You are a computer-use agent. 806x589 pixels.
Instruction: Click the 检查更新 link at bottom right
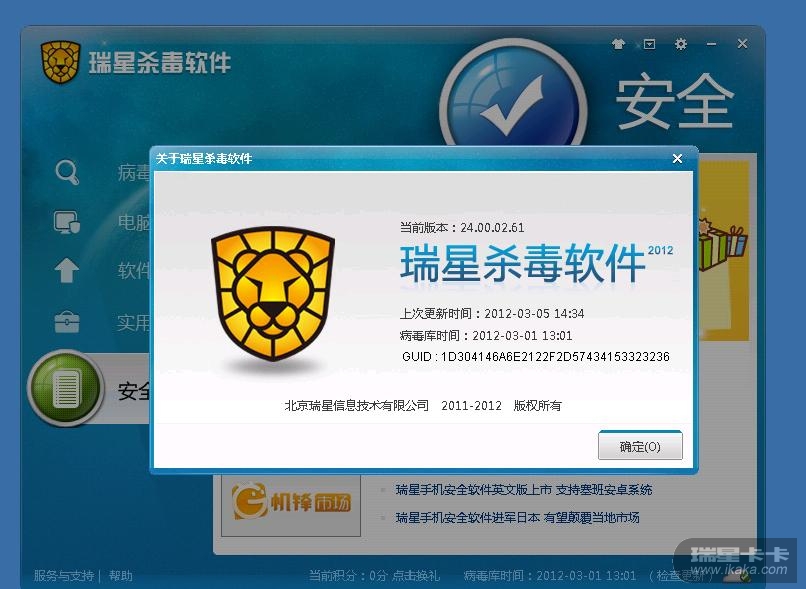click(682, 576)
